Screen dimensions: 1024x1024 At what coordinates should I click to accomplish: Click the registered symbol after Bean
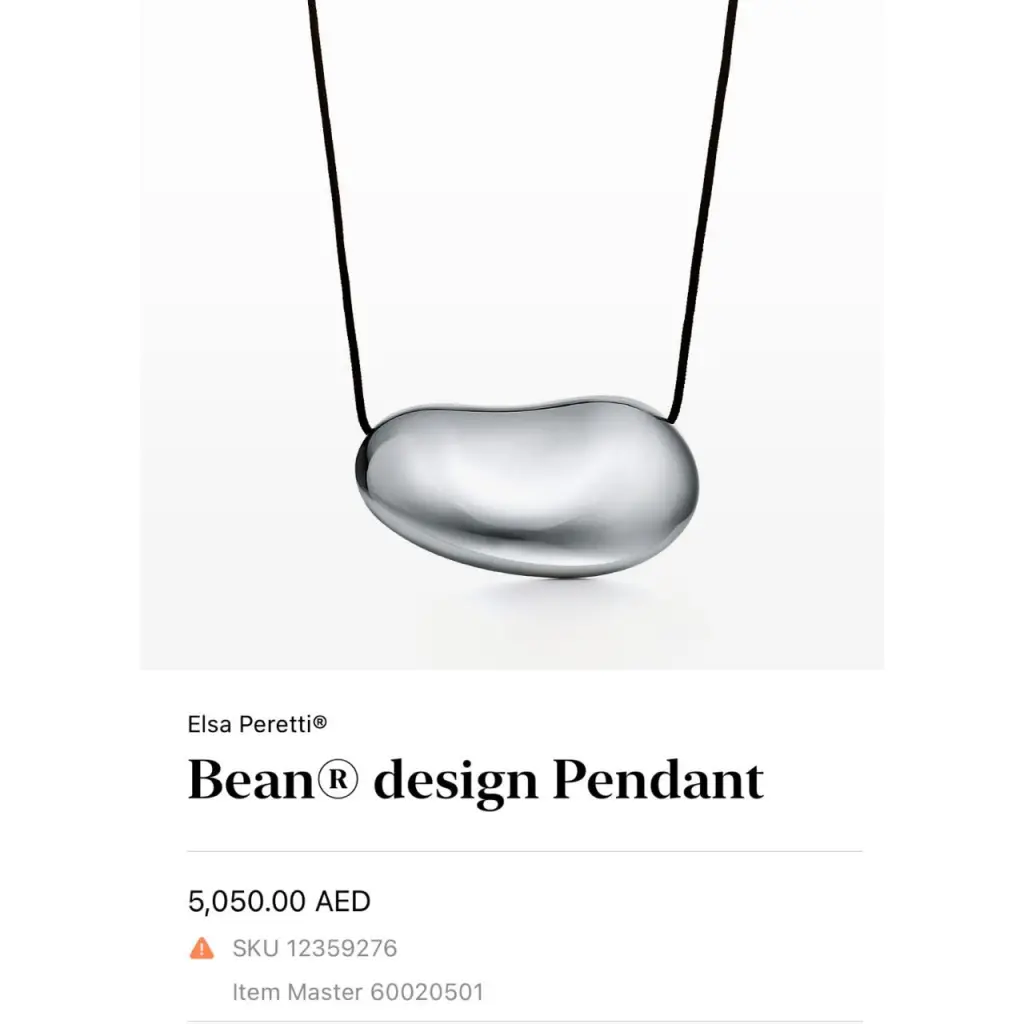click(337, 780)
